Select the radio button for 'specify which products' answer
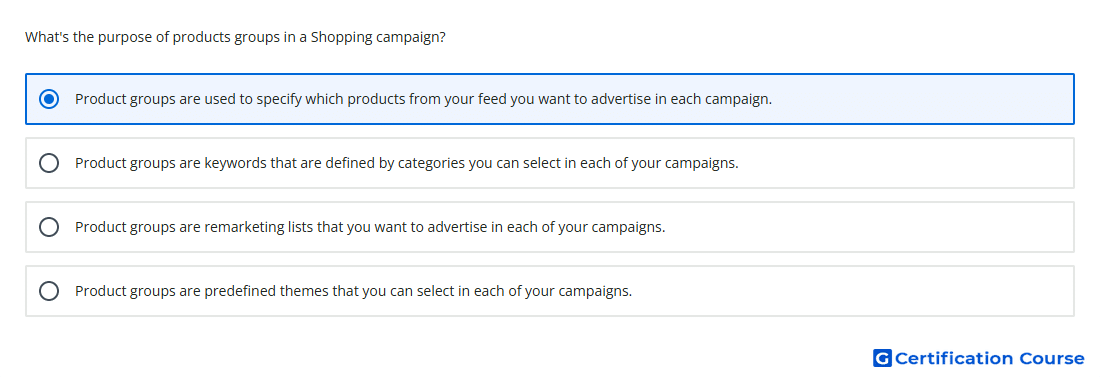This screenshot has width=1100, height=377. pyautogui.click(x=49, y=99)
